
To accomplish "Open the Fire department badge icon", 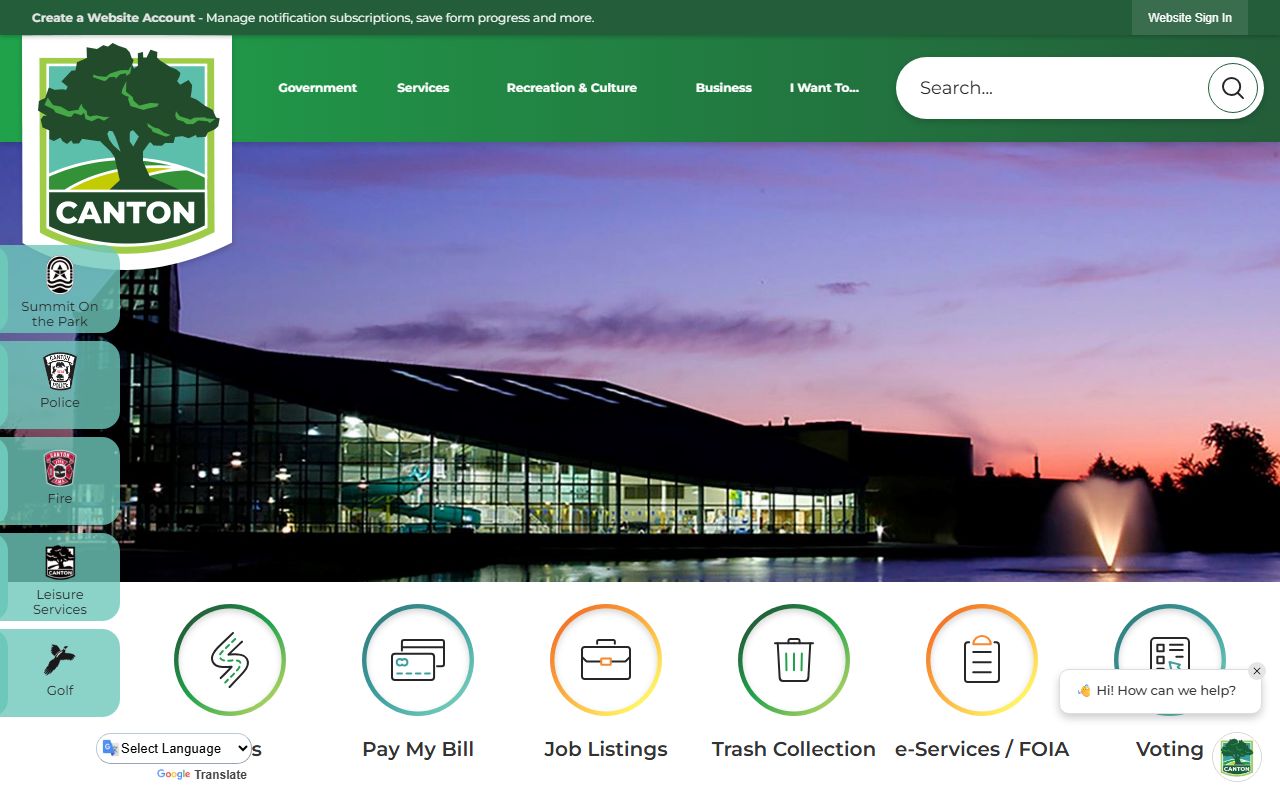I will coord(60,467).
